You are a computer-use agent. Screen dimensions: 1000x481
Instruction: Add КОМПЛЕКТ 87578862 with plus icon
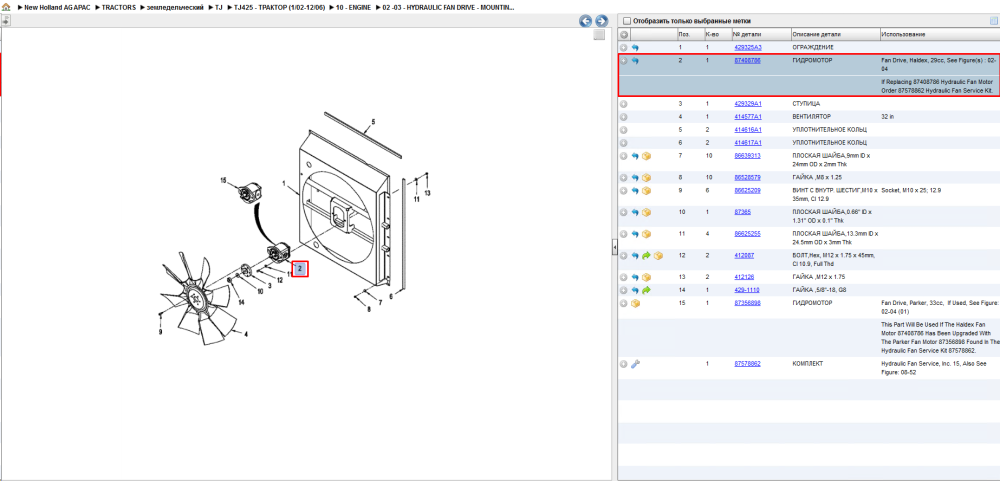[624, 364]
